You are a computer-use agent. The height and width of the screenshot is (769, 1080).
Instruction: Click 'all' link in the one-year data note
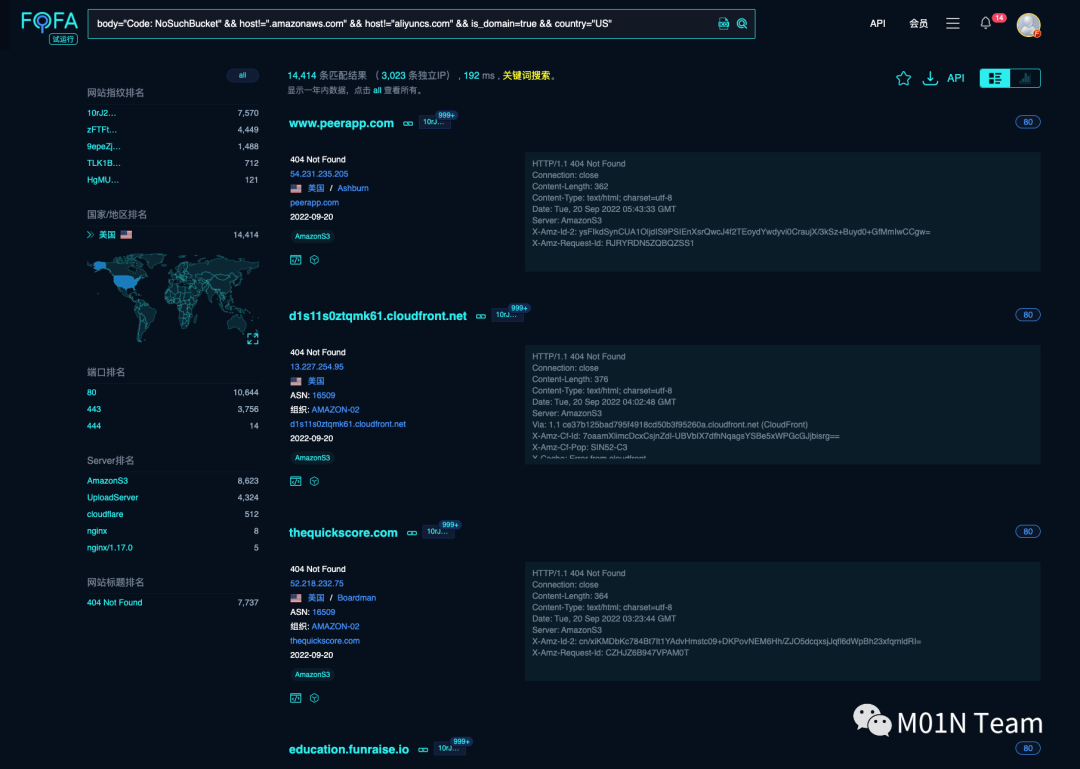coord(377,90)
